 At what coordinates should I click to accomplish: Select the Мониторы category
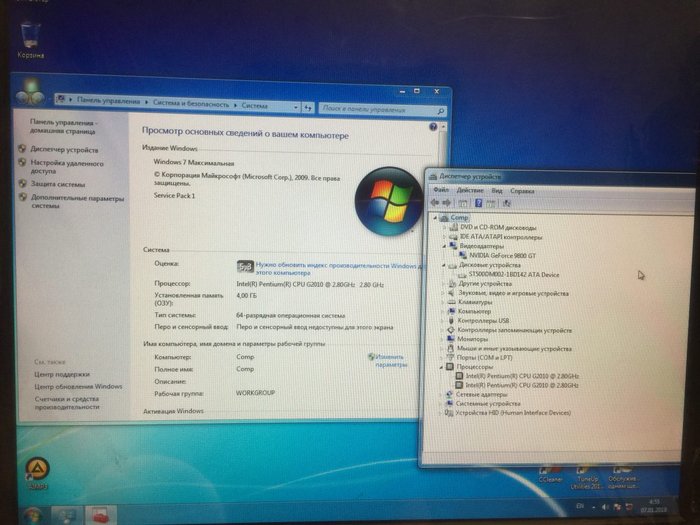click(x=472, y=339)
